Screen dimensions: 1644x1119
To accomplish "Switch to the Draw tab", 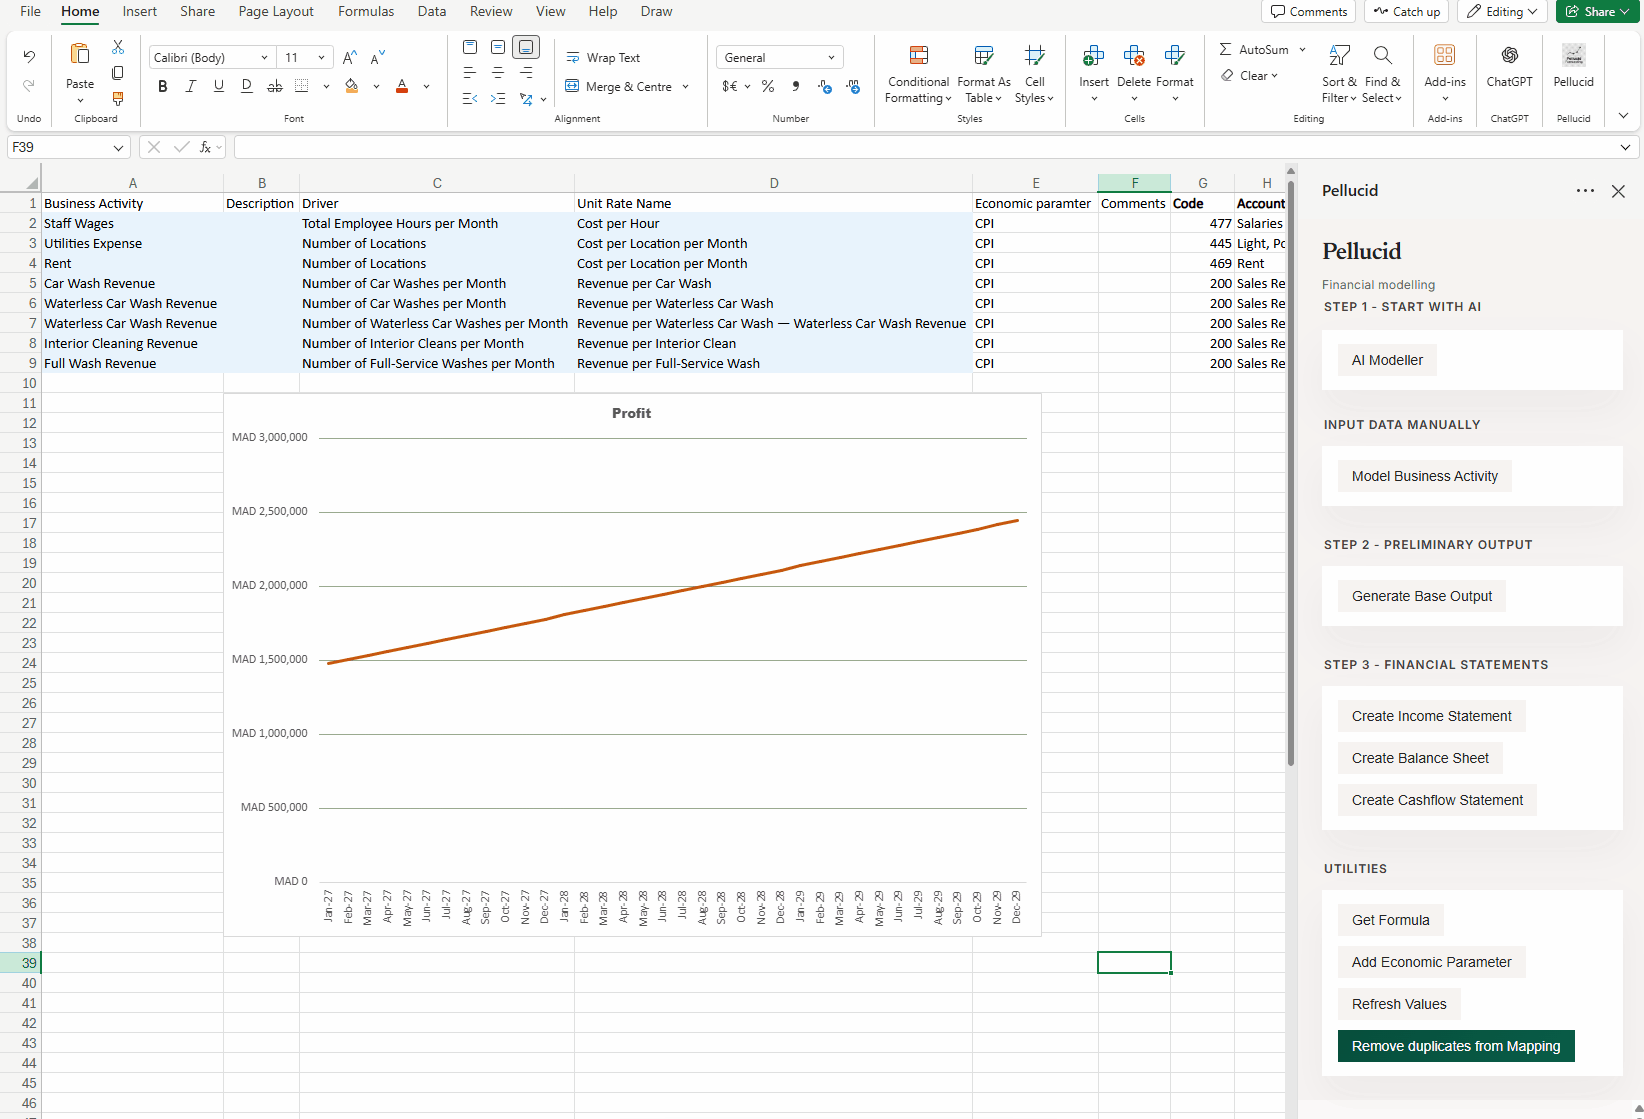I will coord(656,12).
